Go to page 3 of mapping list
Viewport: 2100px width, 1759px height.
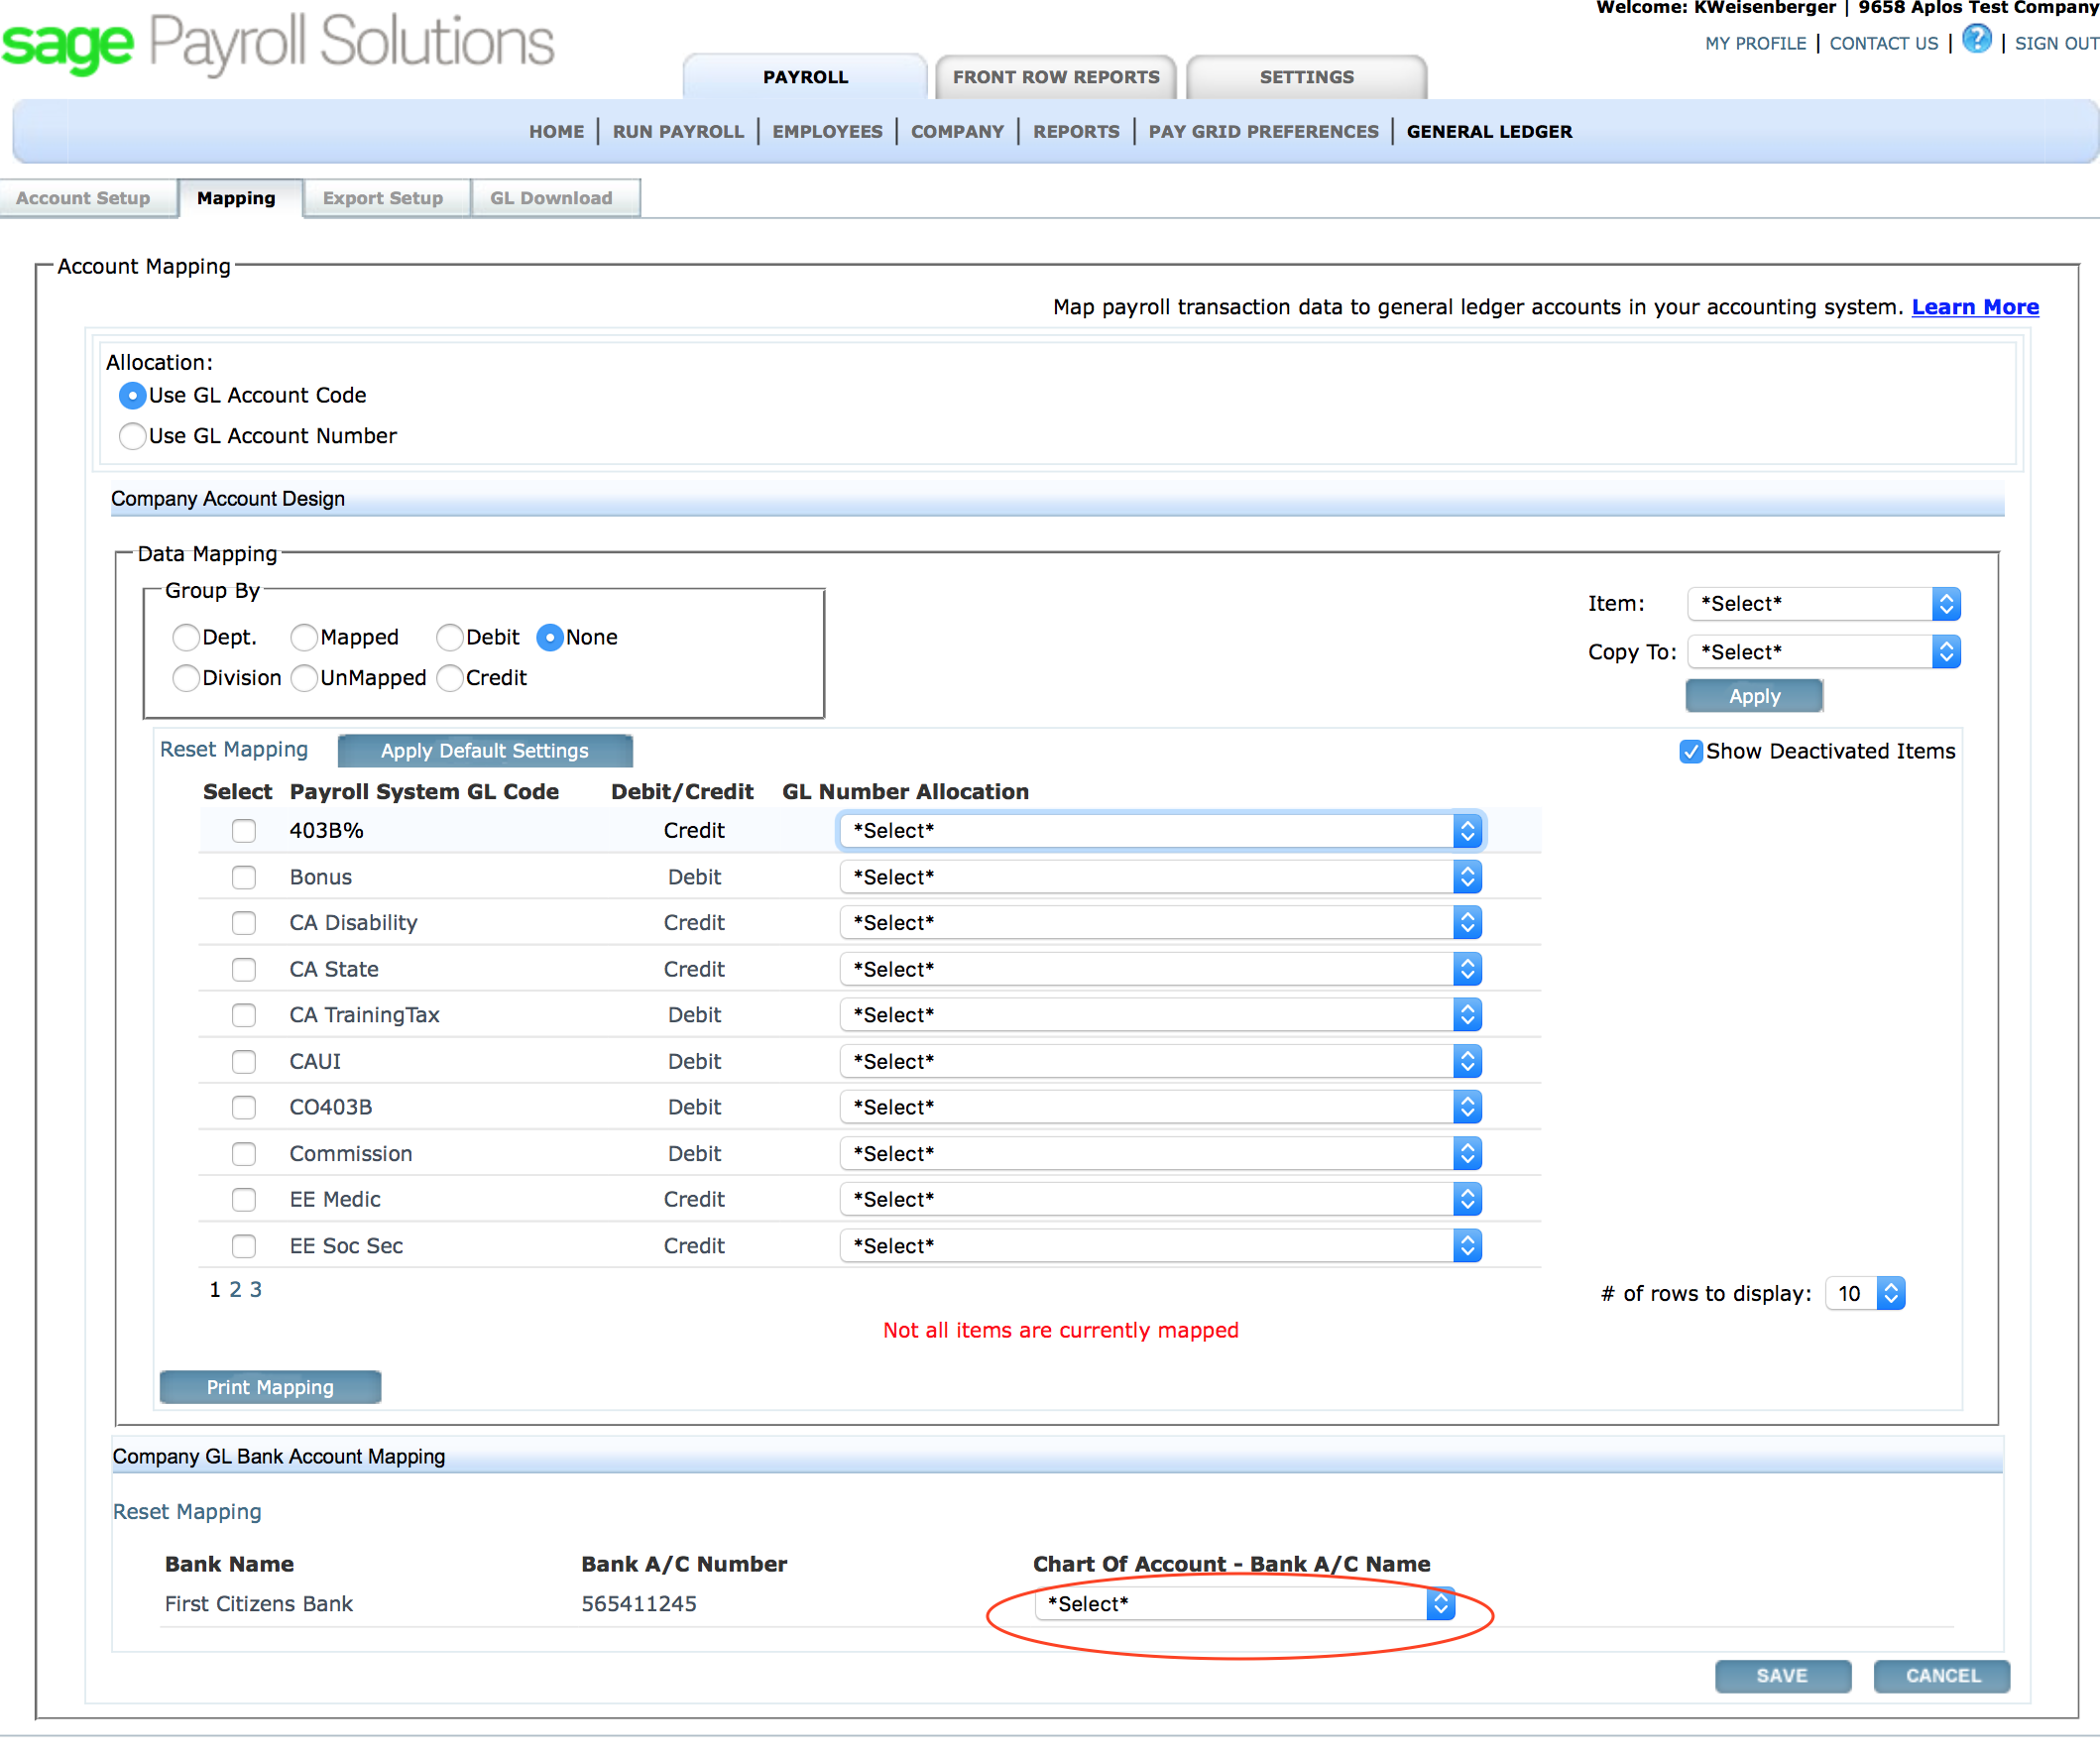tap(256, 1291)
